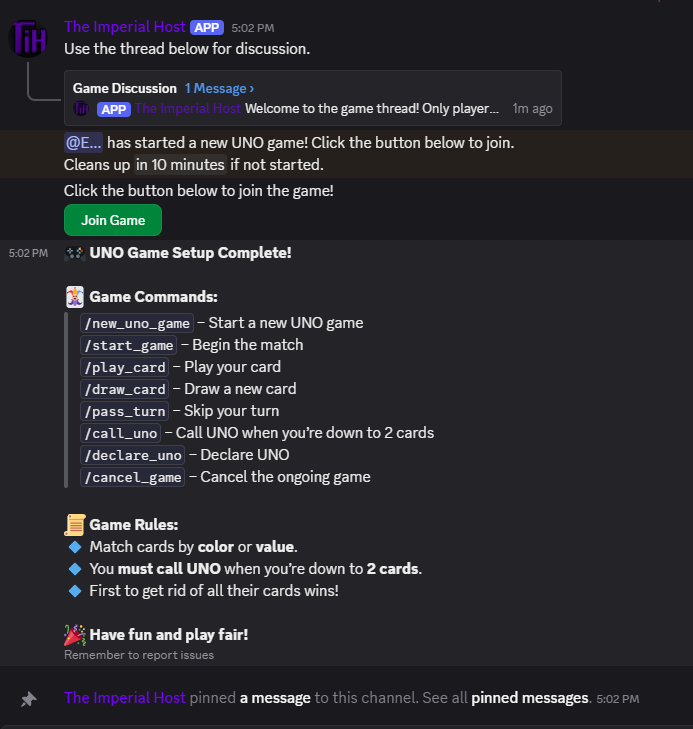Open the 1 Message thread link
Viewport: 693px width, 729px height.
[x=219, y=88]
